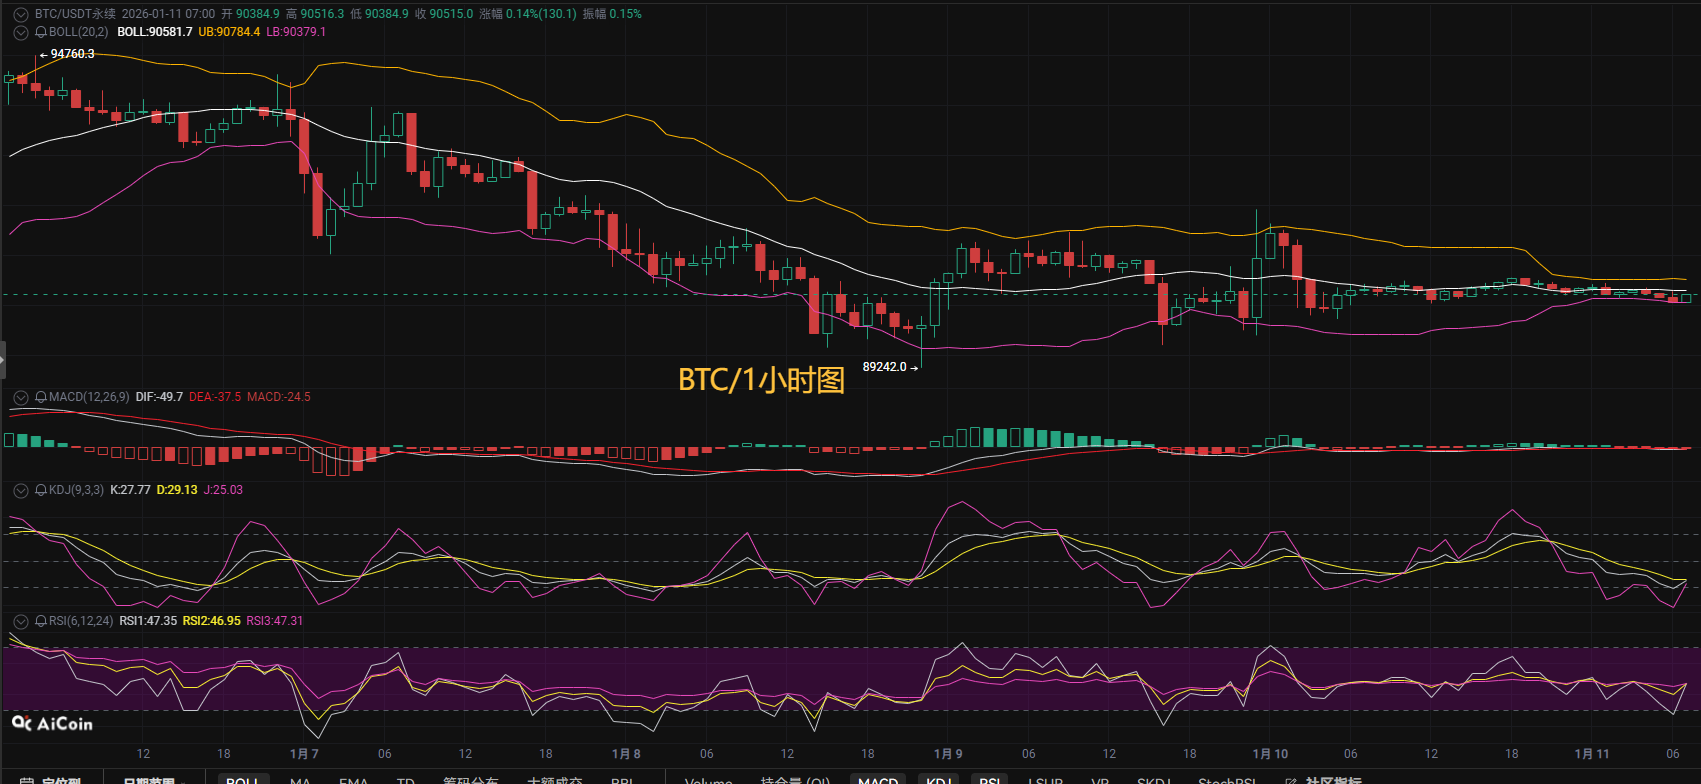Enable the Volume indicator in bottom bar

point(709,780)
